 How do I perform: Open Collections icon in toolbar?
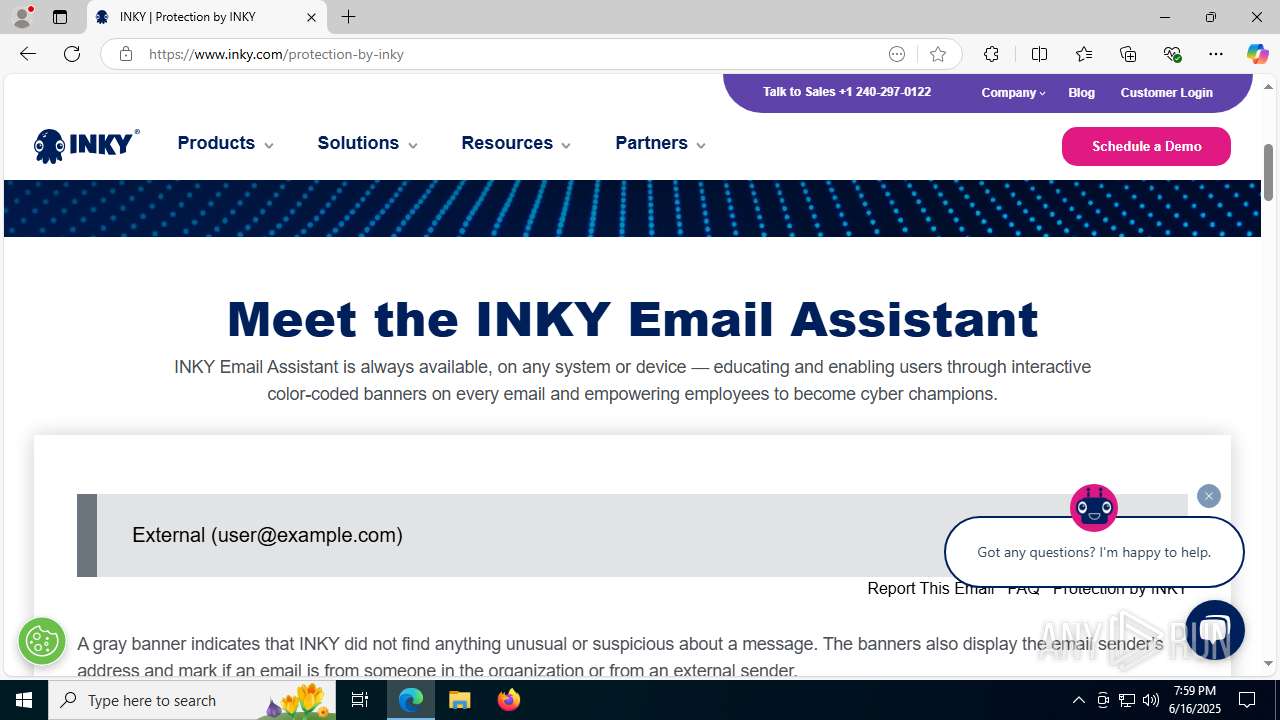pyautogui.click(x=1128, y=54)
